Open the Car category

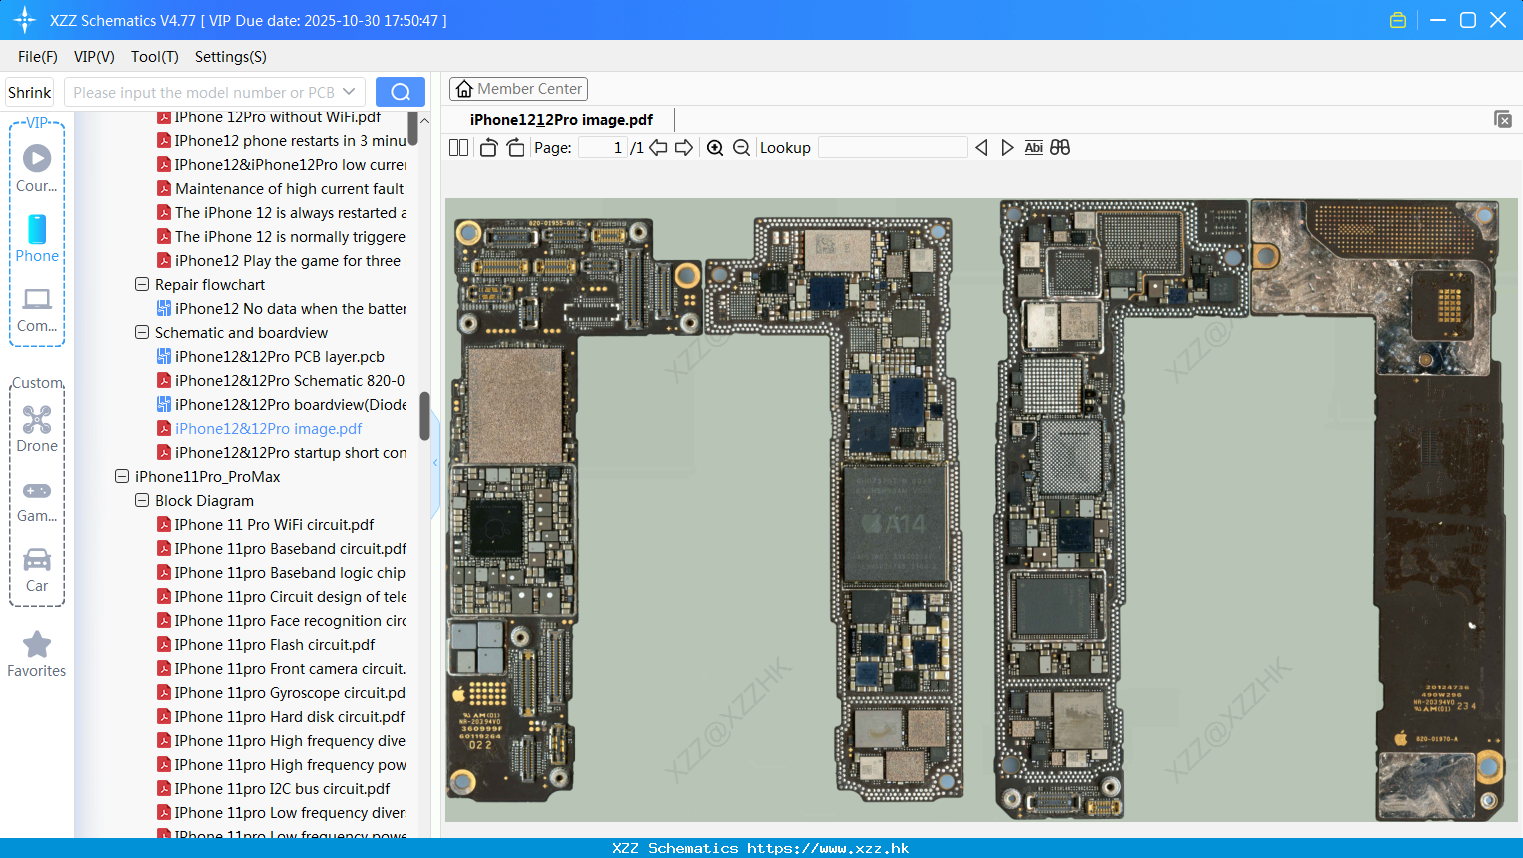37,570
